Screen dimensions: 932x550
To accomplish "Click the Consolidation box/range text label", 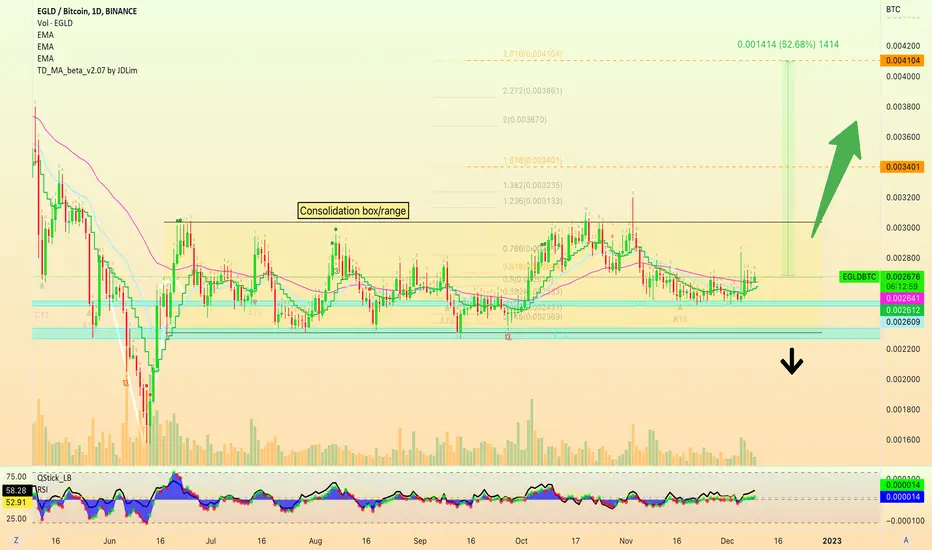I will tap(353, 210).
